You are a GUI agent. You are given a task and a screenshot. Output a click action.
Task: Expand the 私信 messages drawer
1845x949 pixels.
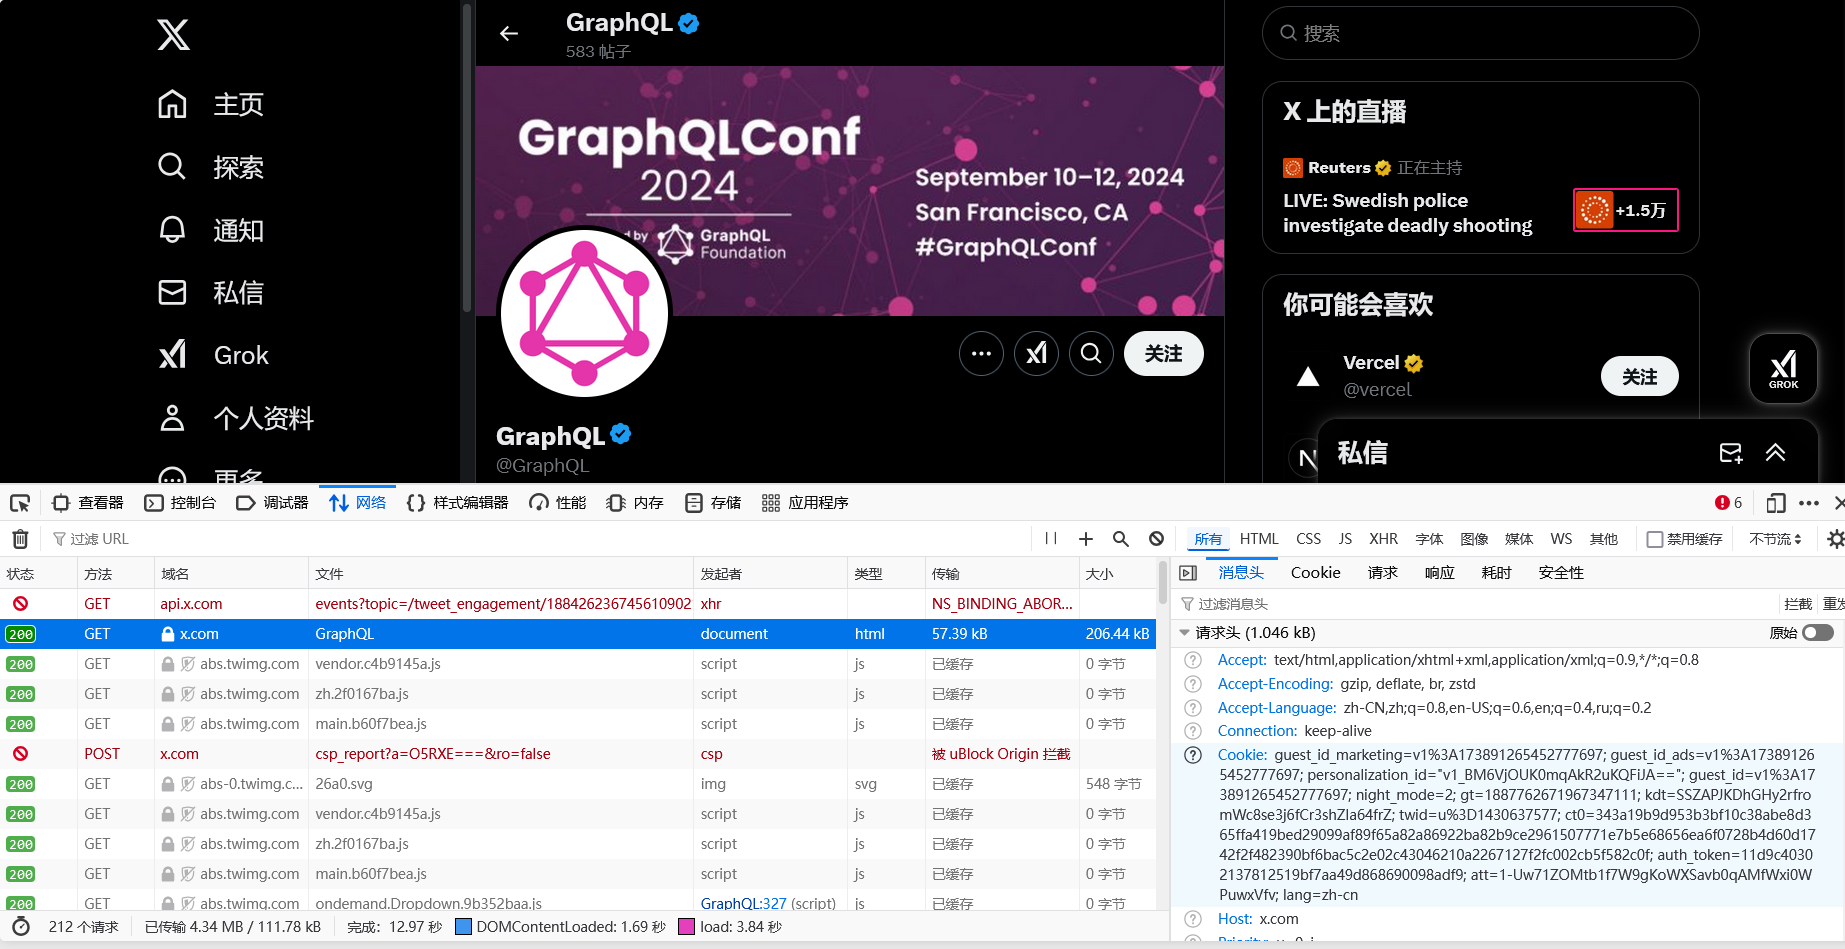(x=1776, y=453)
